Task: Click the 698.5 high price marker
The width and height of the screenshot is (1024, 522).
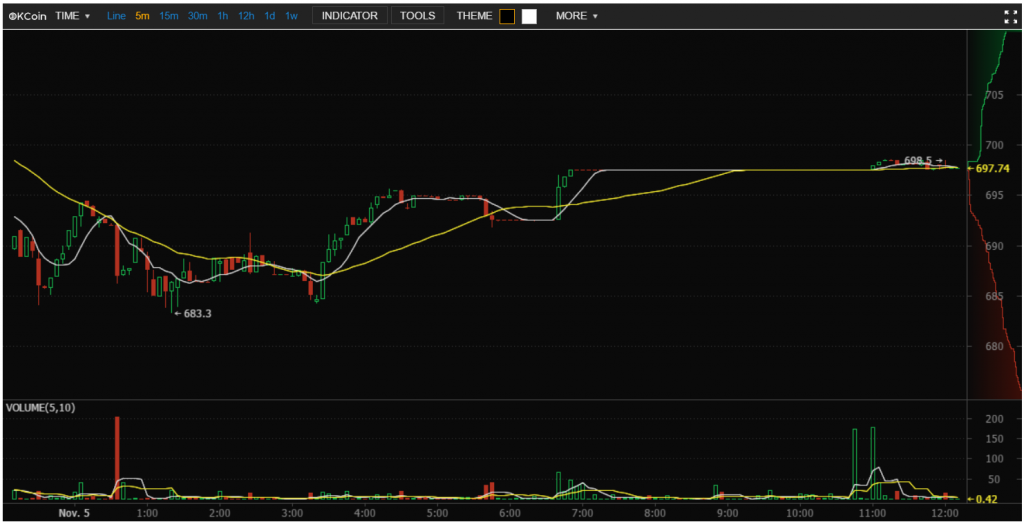Action: click(918, 160)
